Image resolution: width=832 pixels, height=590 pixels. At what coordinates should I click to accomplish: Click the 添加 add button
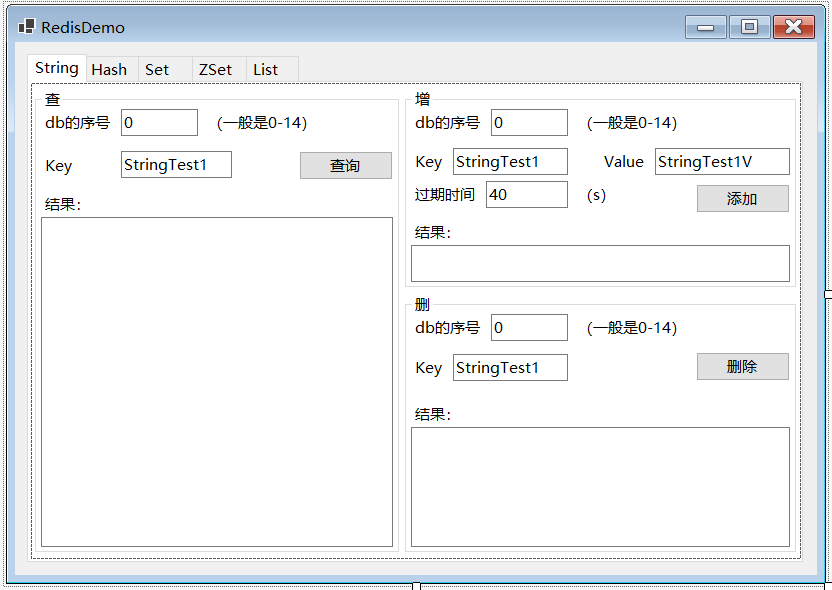coord(743,198)
